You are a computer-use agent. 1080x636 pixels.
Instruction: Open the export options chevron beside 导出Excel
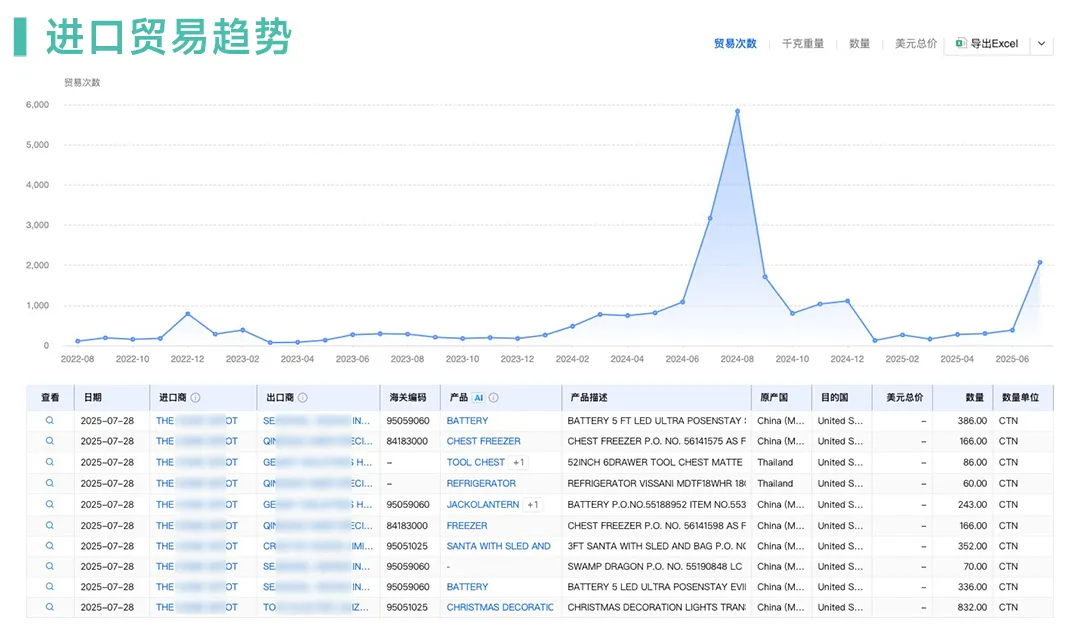coord(1043,44)
